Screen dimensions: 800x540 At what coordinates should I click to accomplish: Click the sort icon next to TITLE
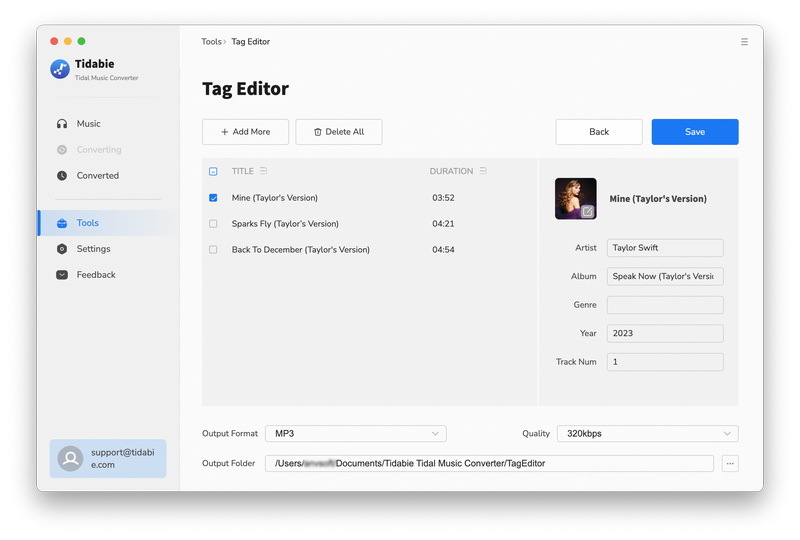(x=263, y=170)
